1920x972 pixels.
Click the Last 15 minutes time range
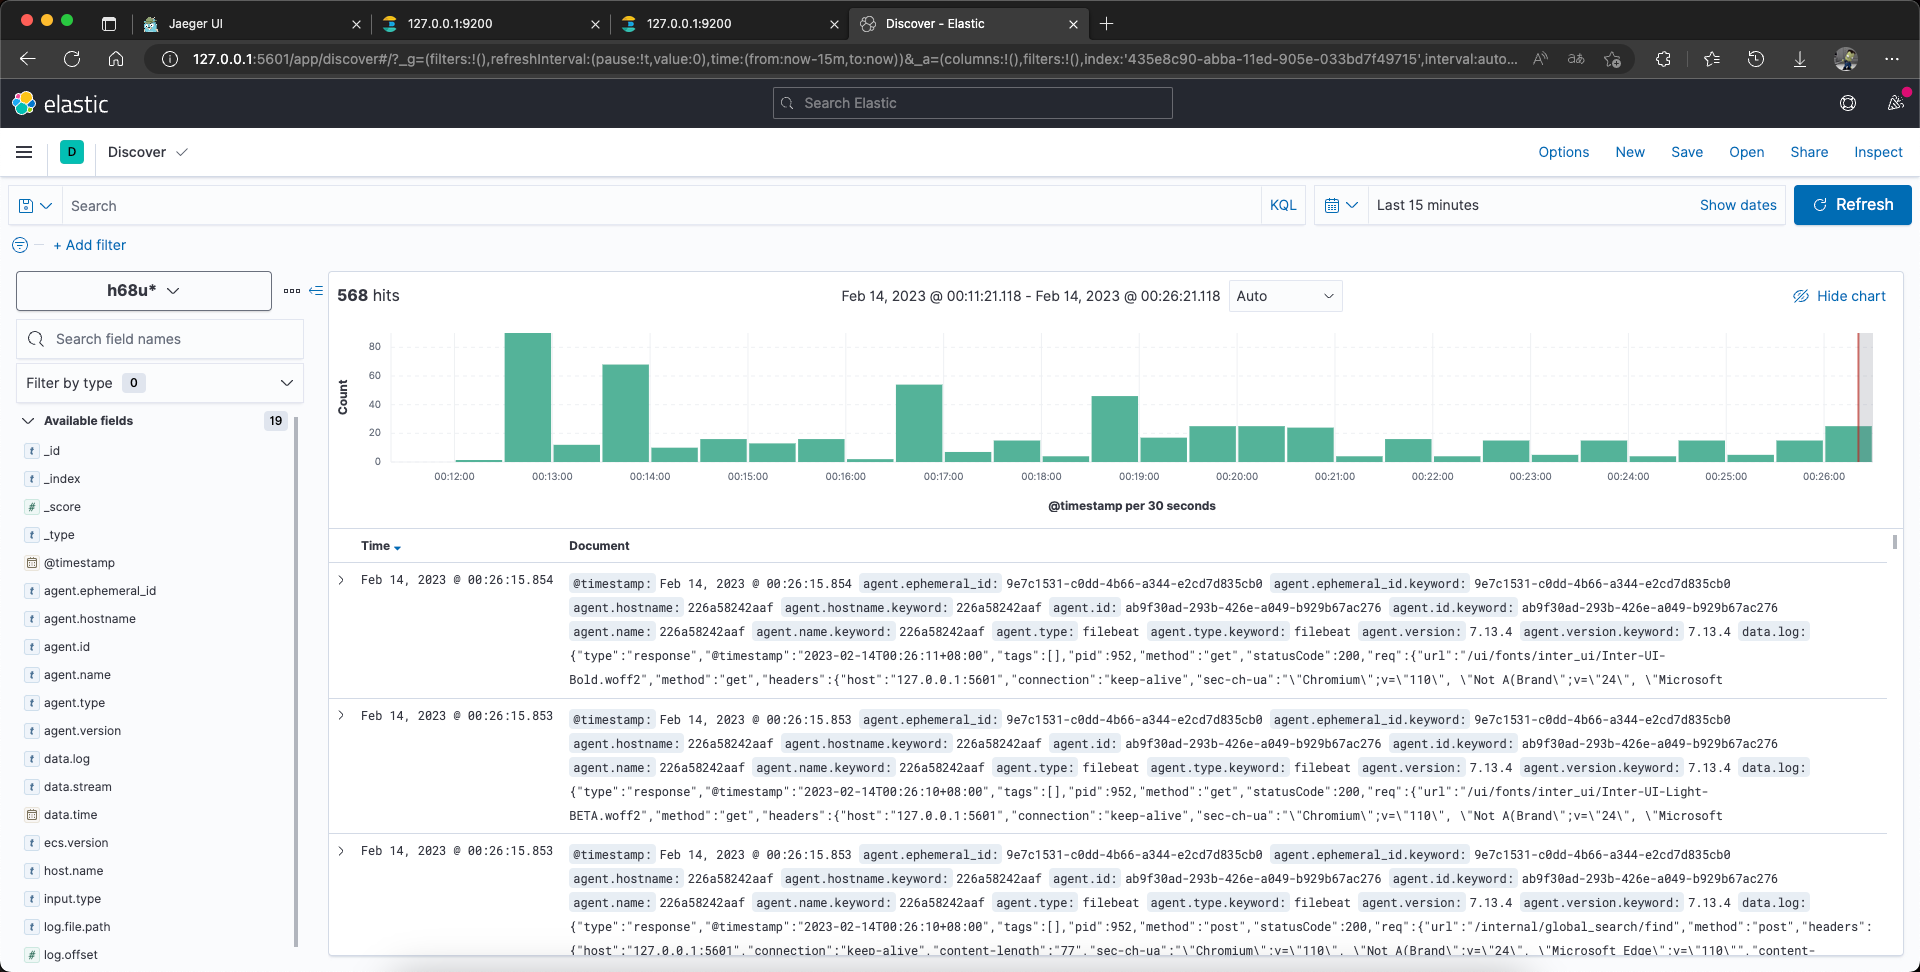coord(1427,205)
